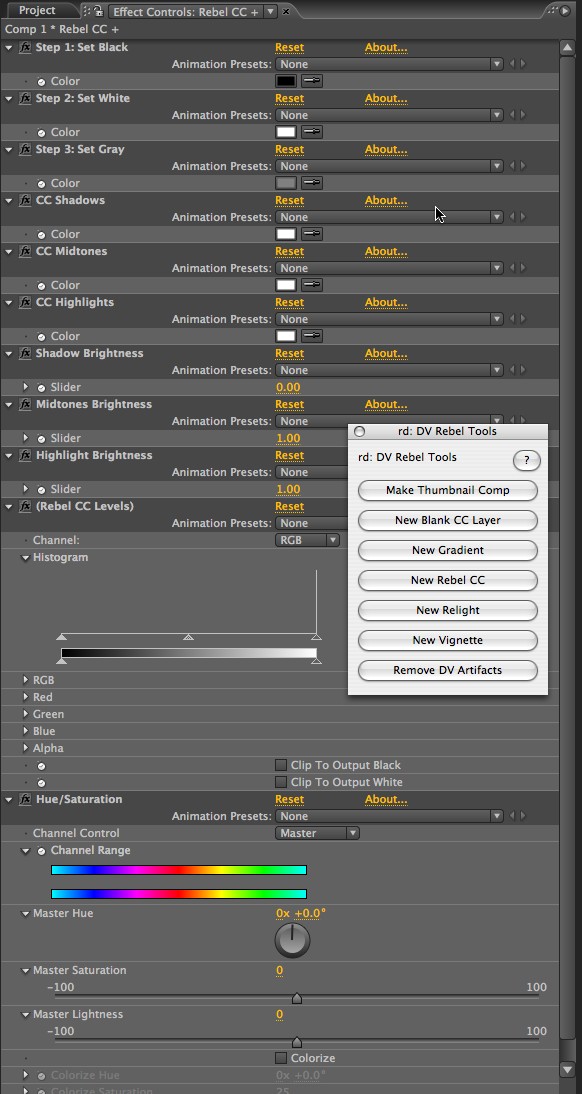Pick eyedropper for Step 3: Set Gray color
This screenshot has width=582, height=1094.
pos(312,183)
